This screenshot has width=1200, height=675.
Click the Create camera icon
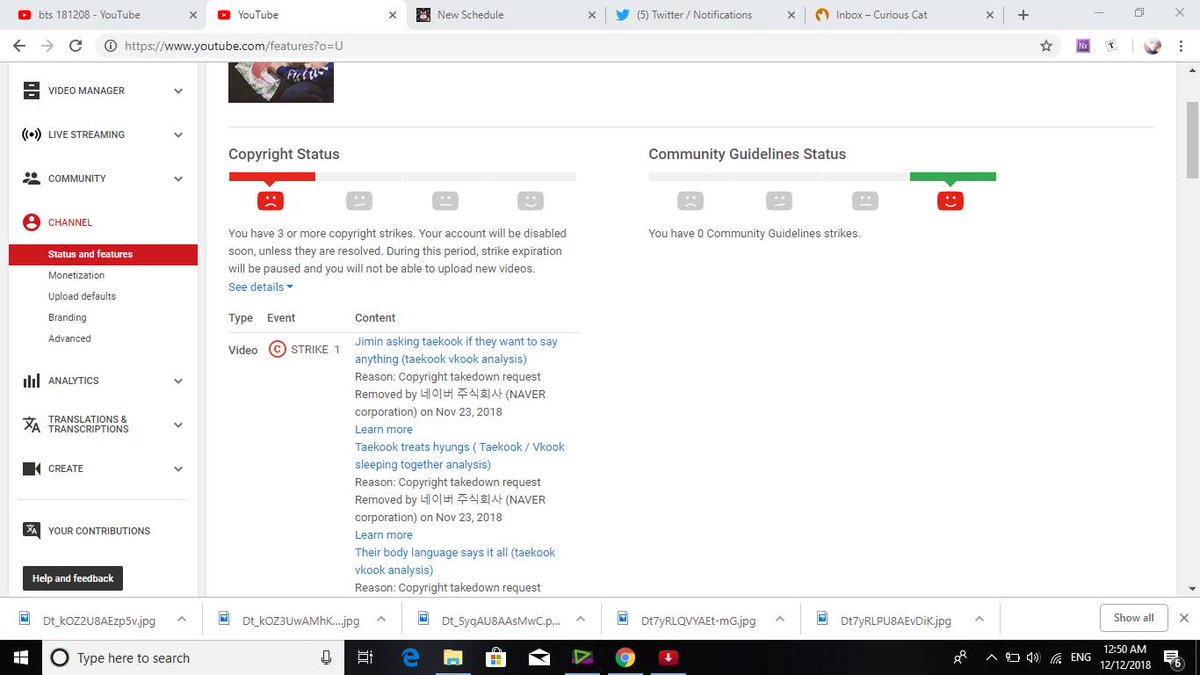click(31, 468)
